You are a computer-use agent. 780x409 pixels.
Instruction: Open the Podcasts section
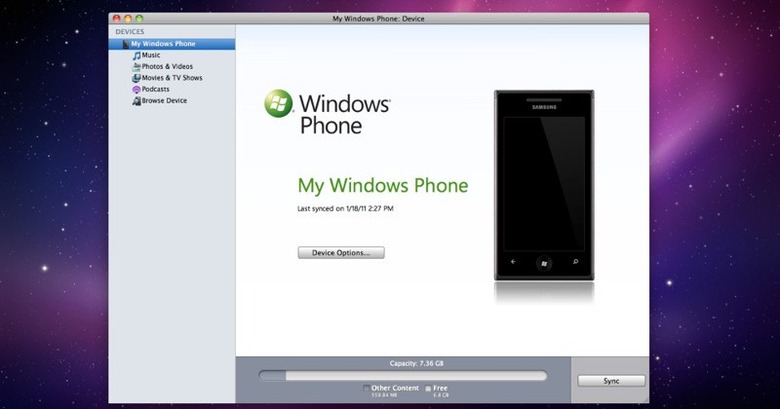click(156, 89)
